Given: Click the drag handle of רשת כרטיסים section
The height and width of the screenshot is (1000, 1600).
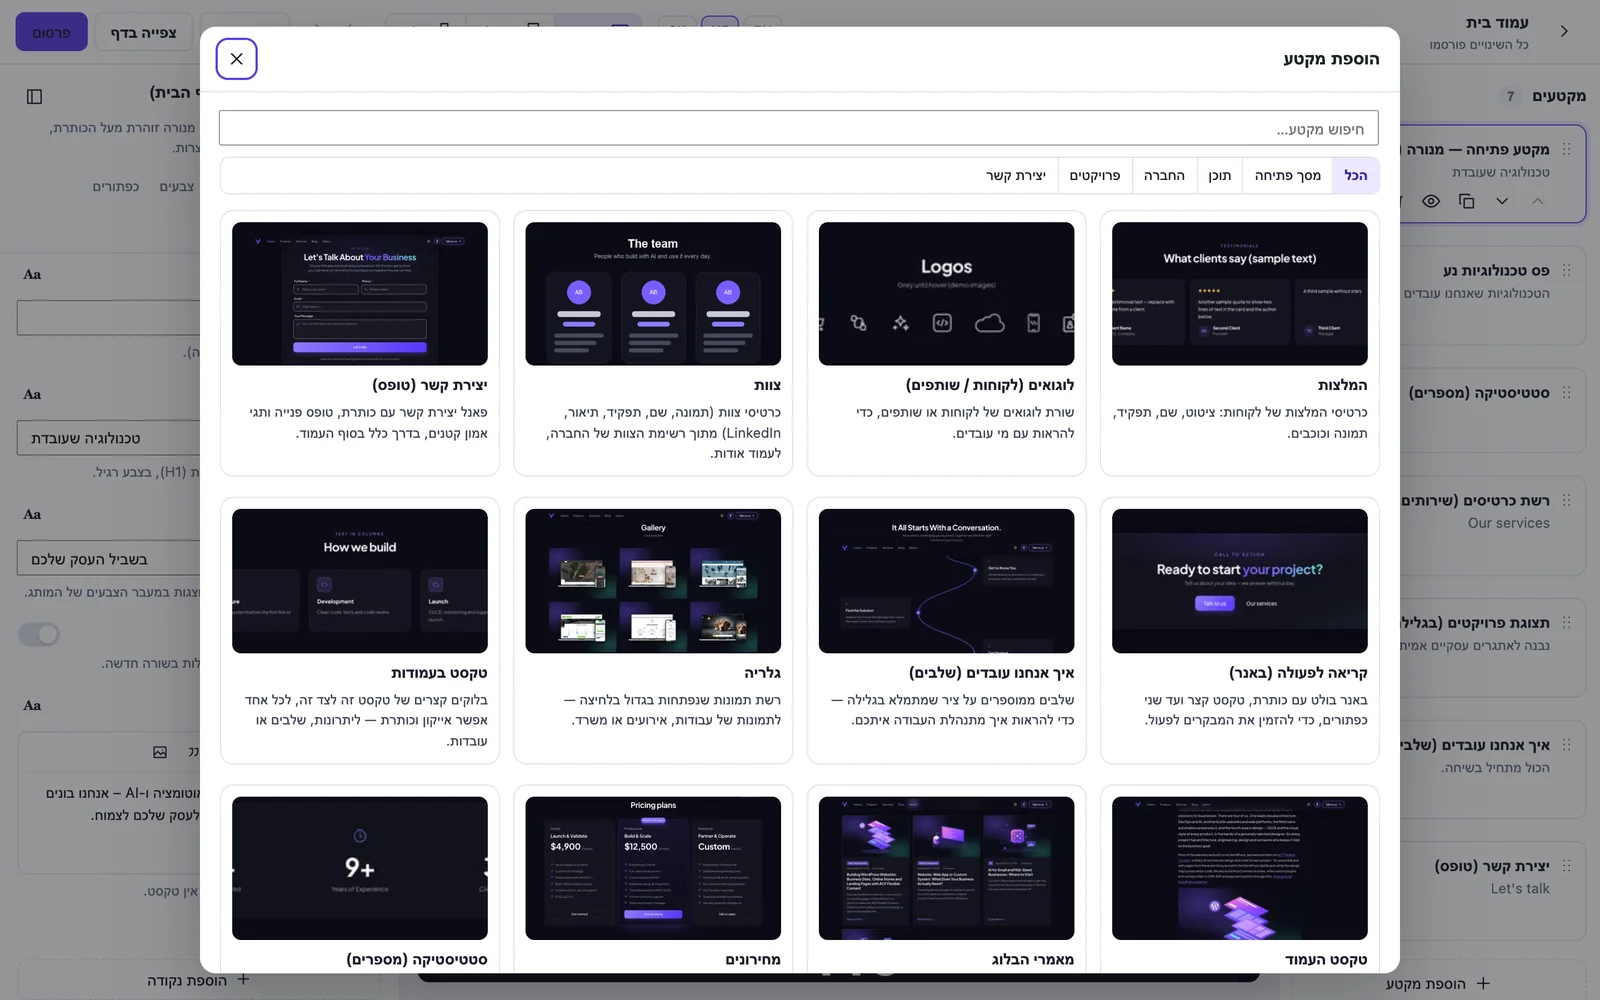Looking at the screenshot, I should point(1567,500).
